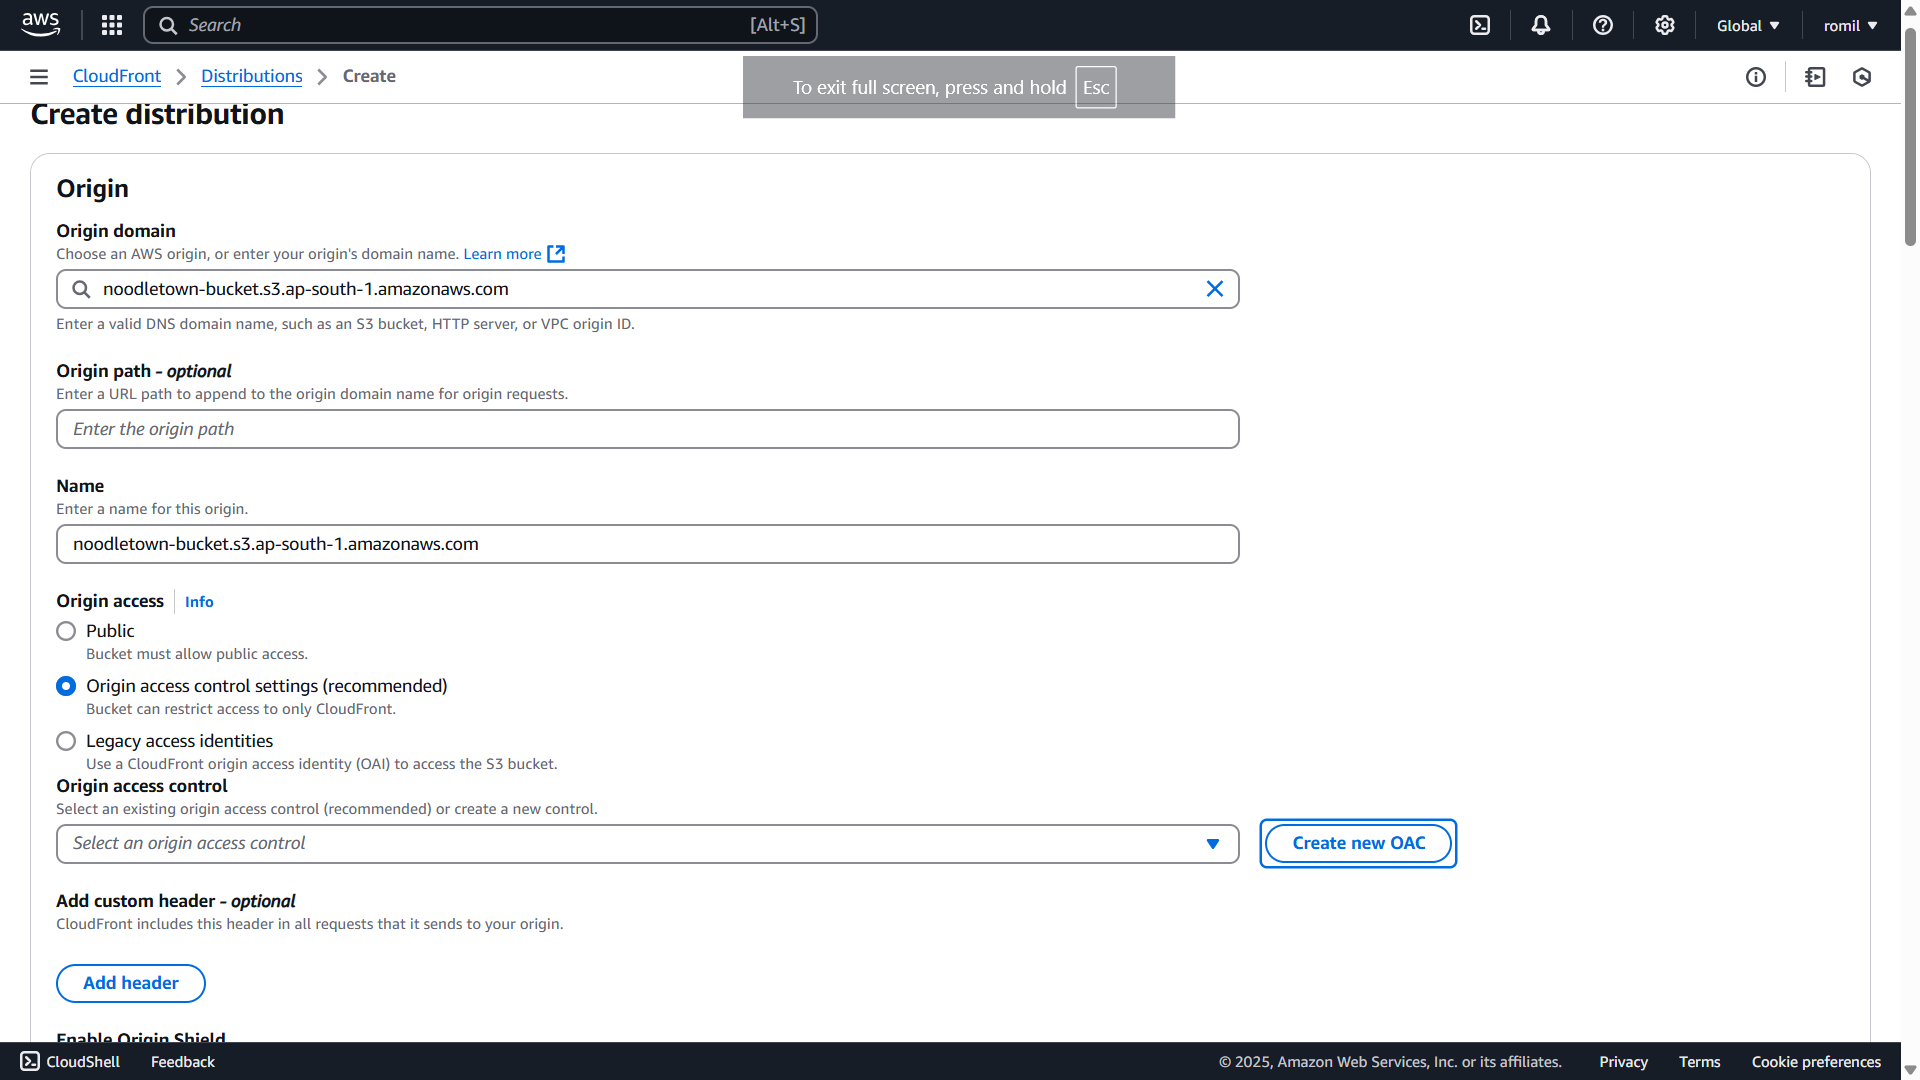The image size is (1920, 1080).
Task: Click the search magnifier in origin domain
Action: [81, 289]
